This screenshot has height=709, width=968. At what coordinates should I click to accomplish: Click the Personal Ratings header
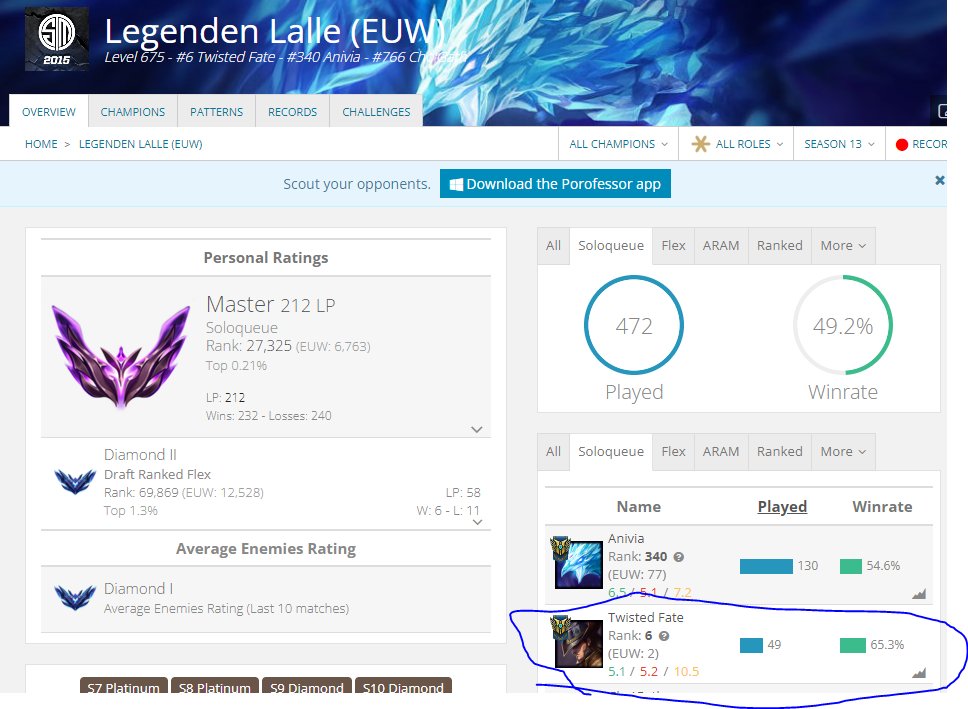pyautogui.click(x=266, y=258)
